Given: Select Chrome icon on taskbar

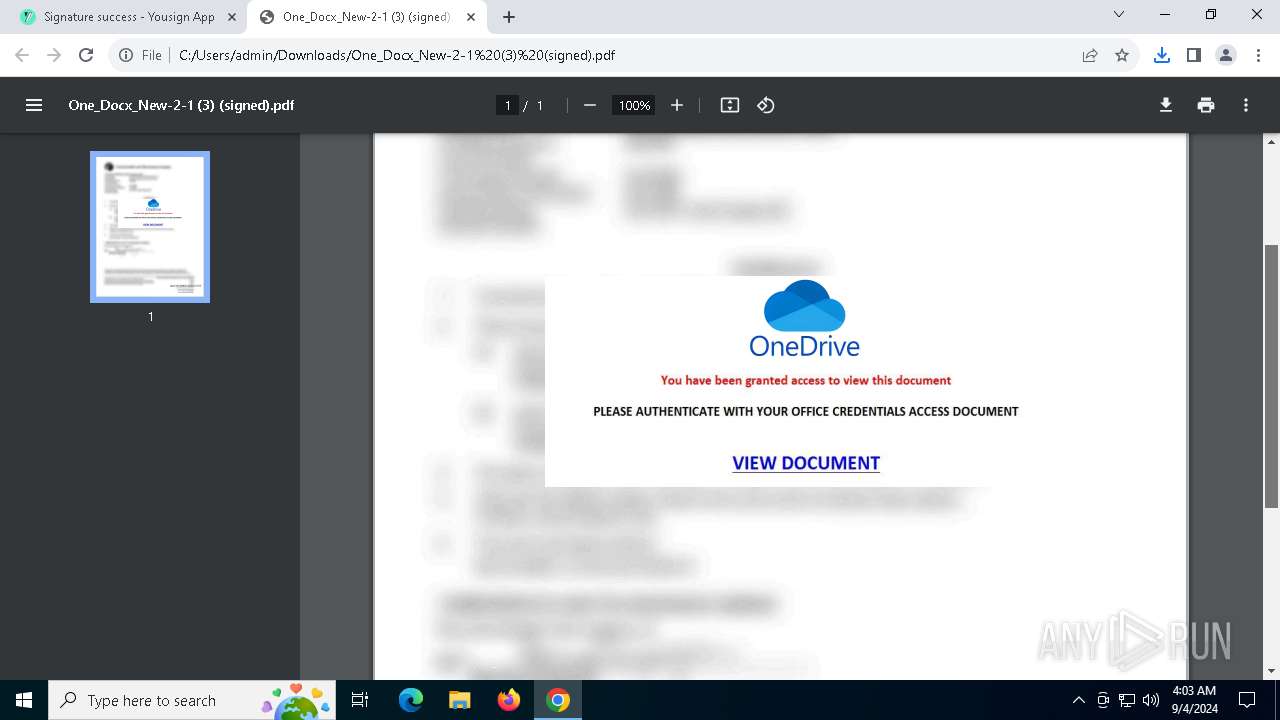Looking at the screenshot, I should (558, 700).
